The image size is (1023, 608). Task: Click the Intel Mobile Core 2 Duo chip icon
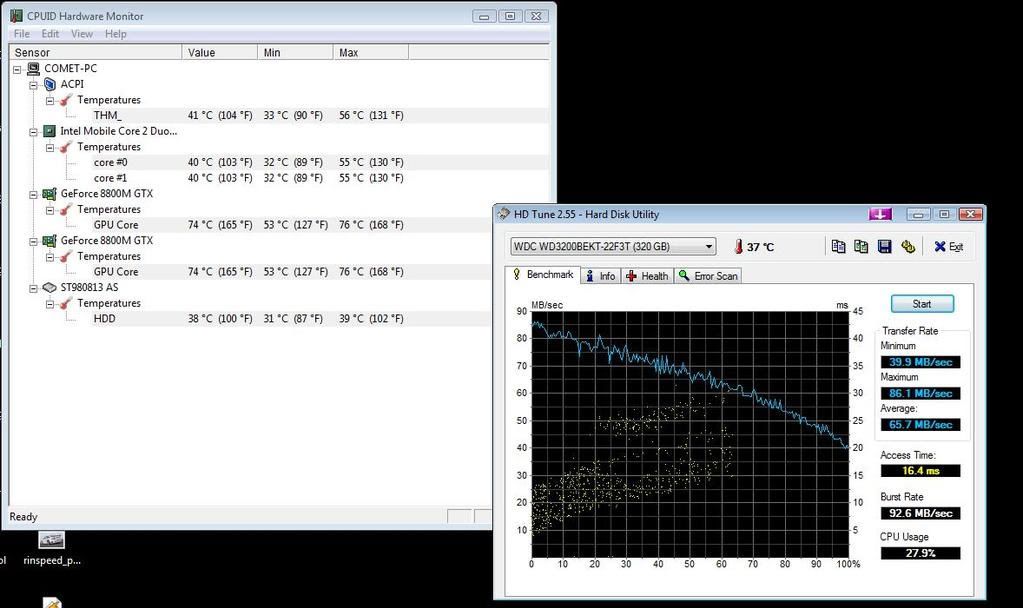click(50, 131)
